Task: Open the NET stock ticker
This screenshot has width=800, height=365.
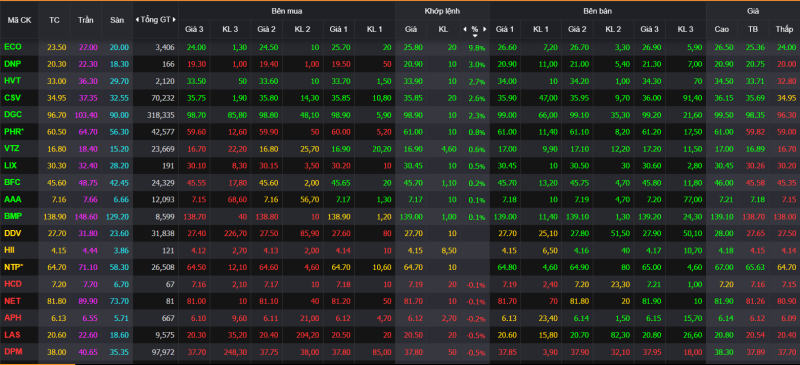Action: click(x=12, y=301)
